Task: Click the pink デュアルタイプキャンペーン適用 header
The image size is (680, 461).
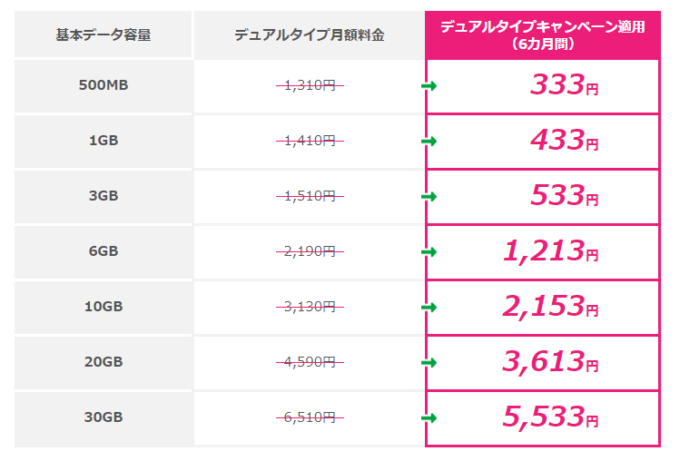Action: [543, 35]
